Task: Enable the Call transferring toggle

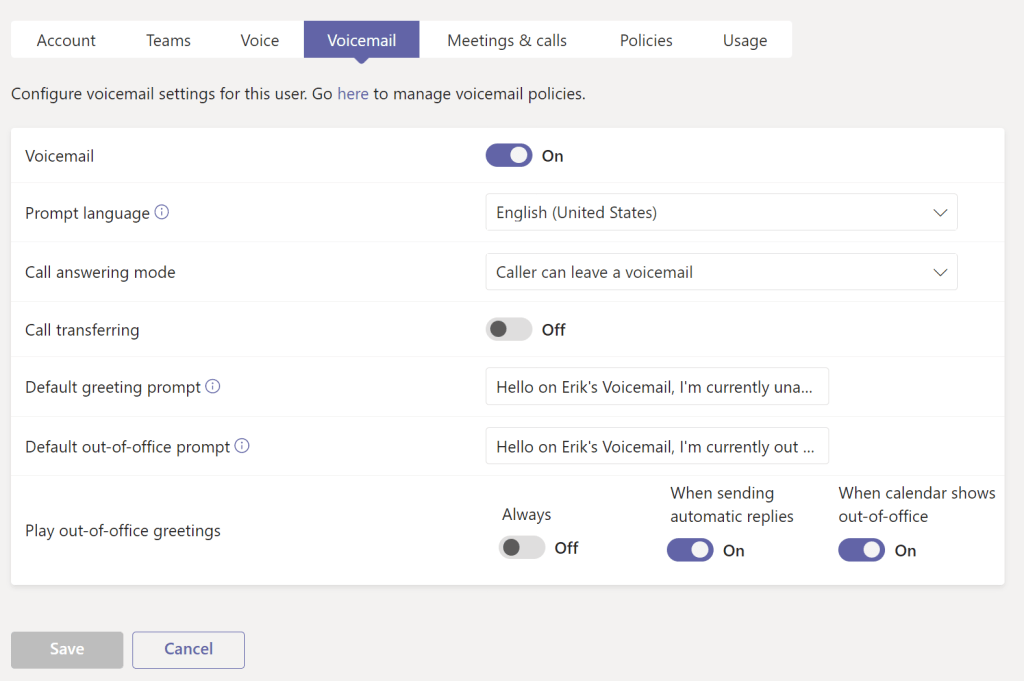Action: (509, 330)
